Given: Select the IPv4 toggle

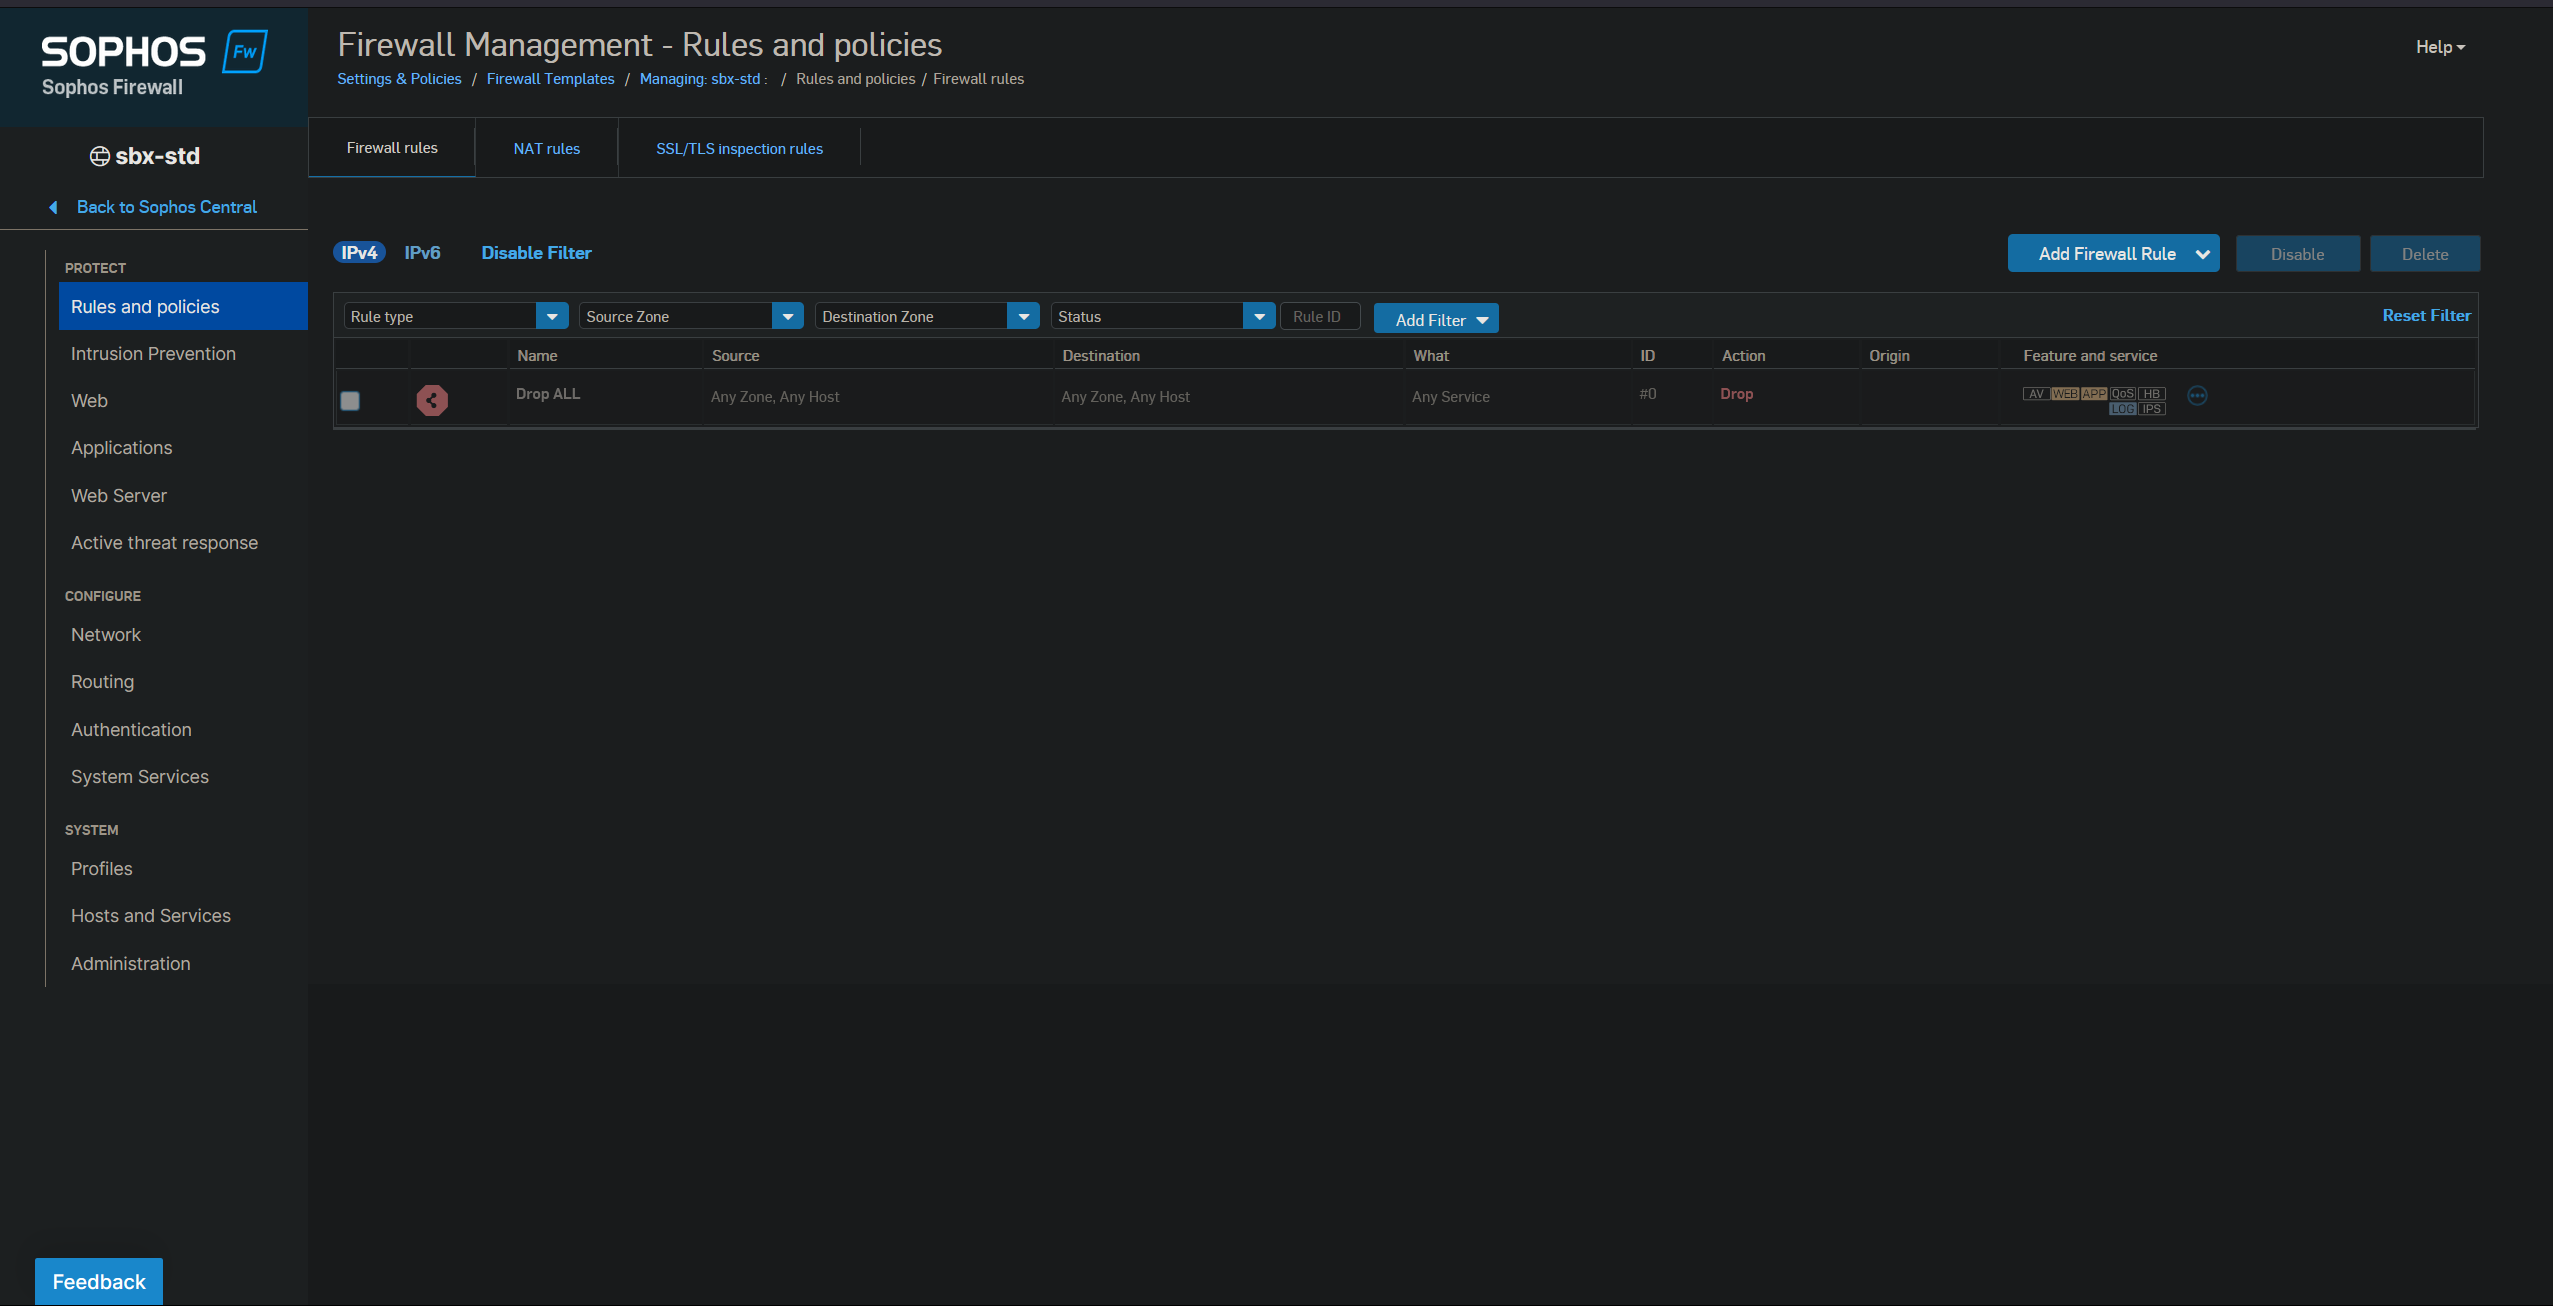Looking at the screenshot, I should tap(359, 253).
